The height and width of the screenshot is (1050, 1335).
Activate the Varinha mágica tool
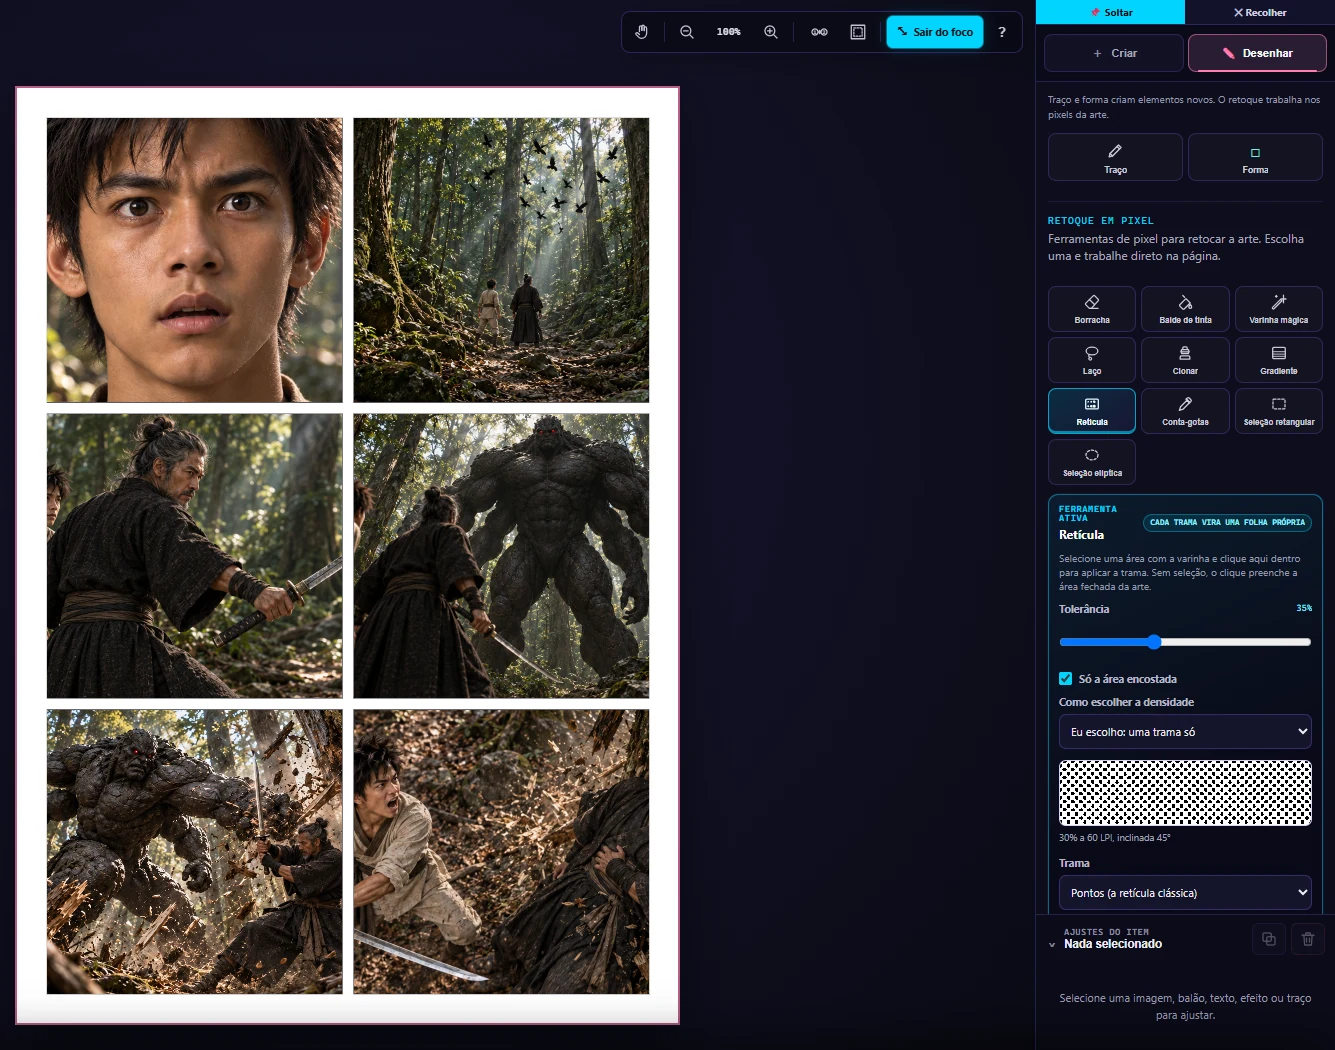(x=1279, y=309)
